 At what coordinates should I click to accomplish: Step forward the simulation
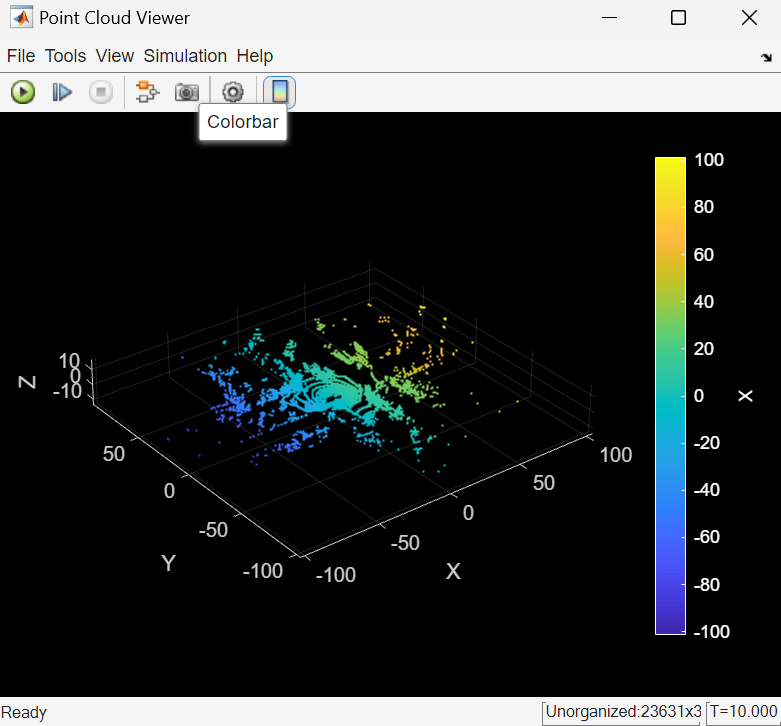62,92
